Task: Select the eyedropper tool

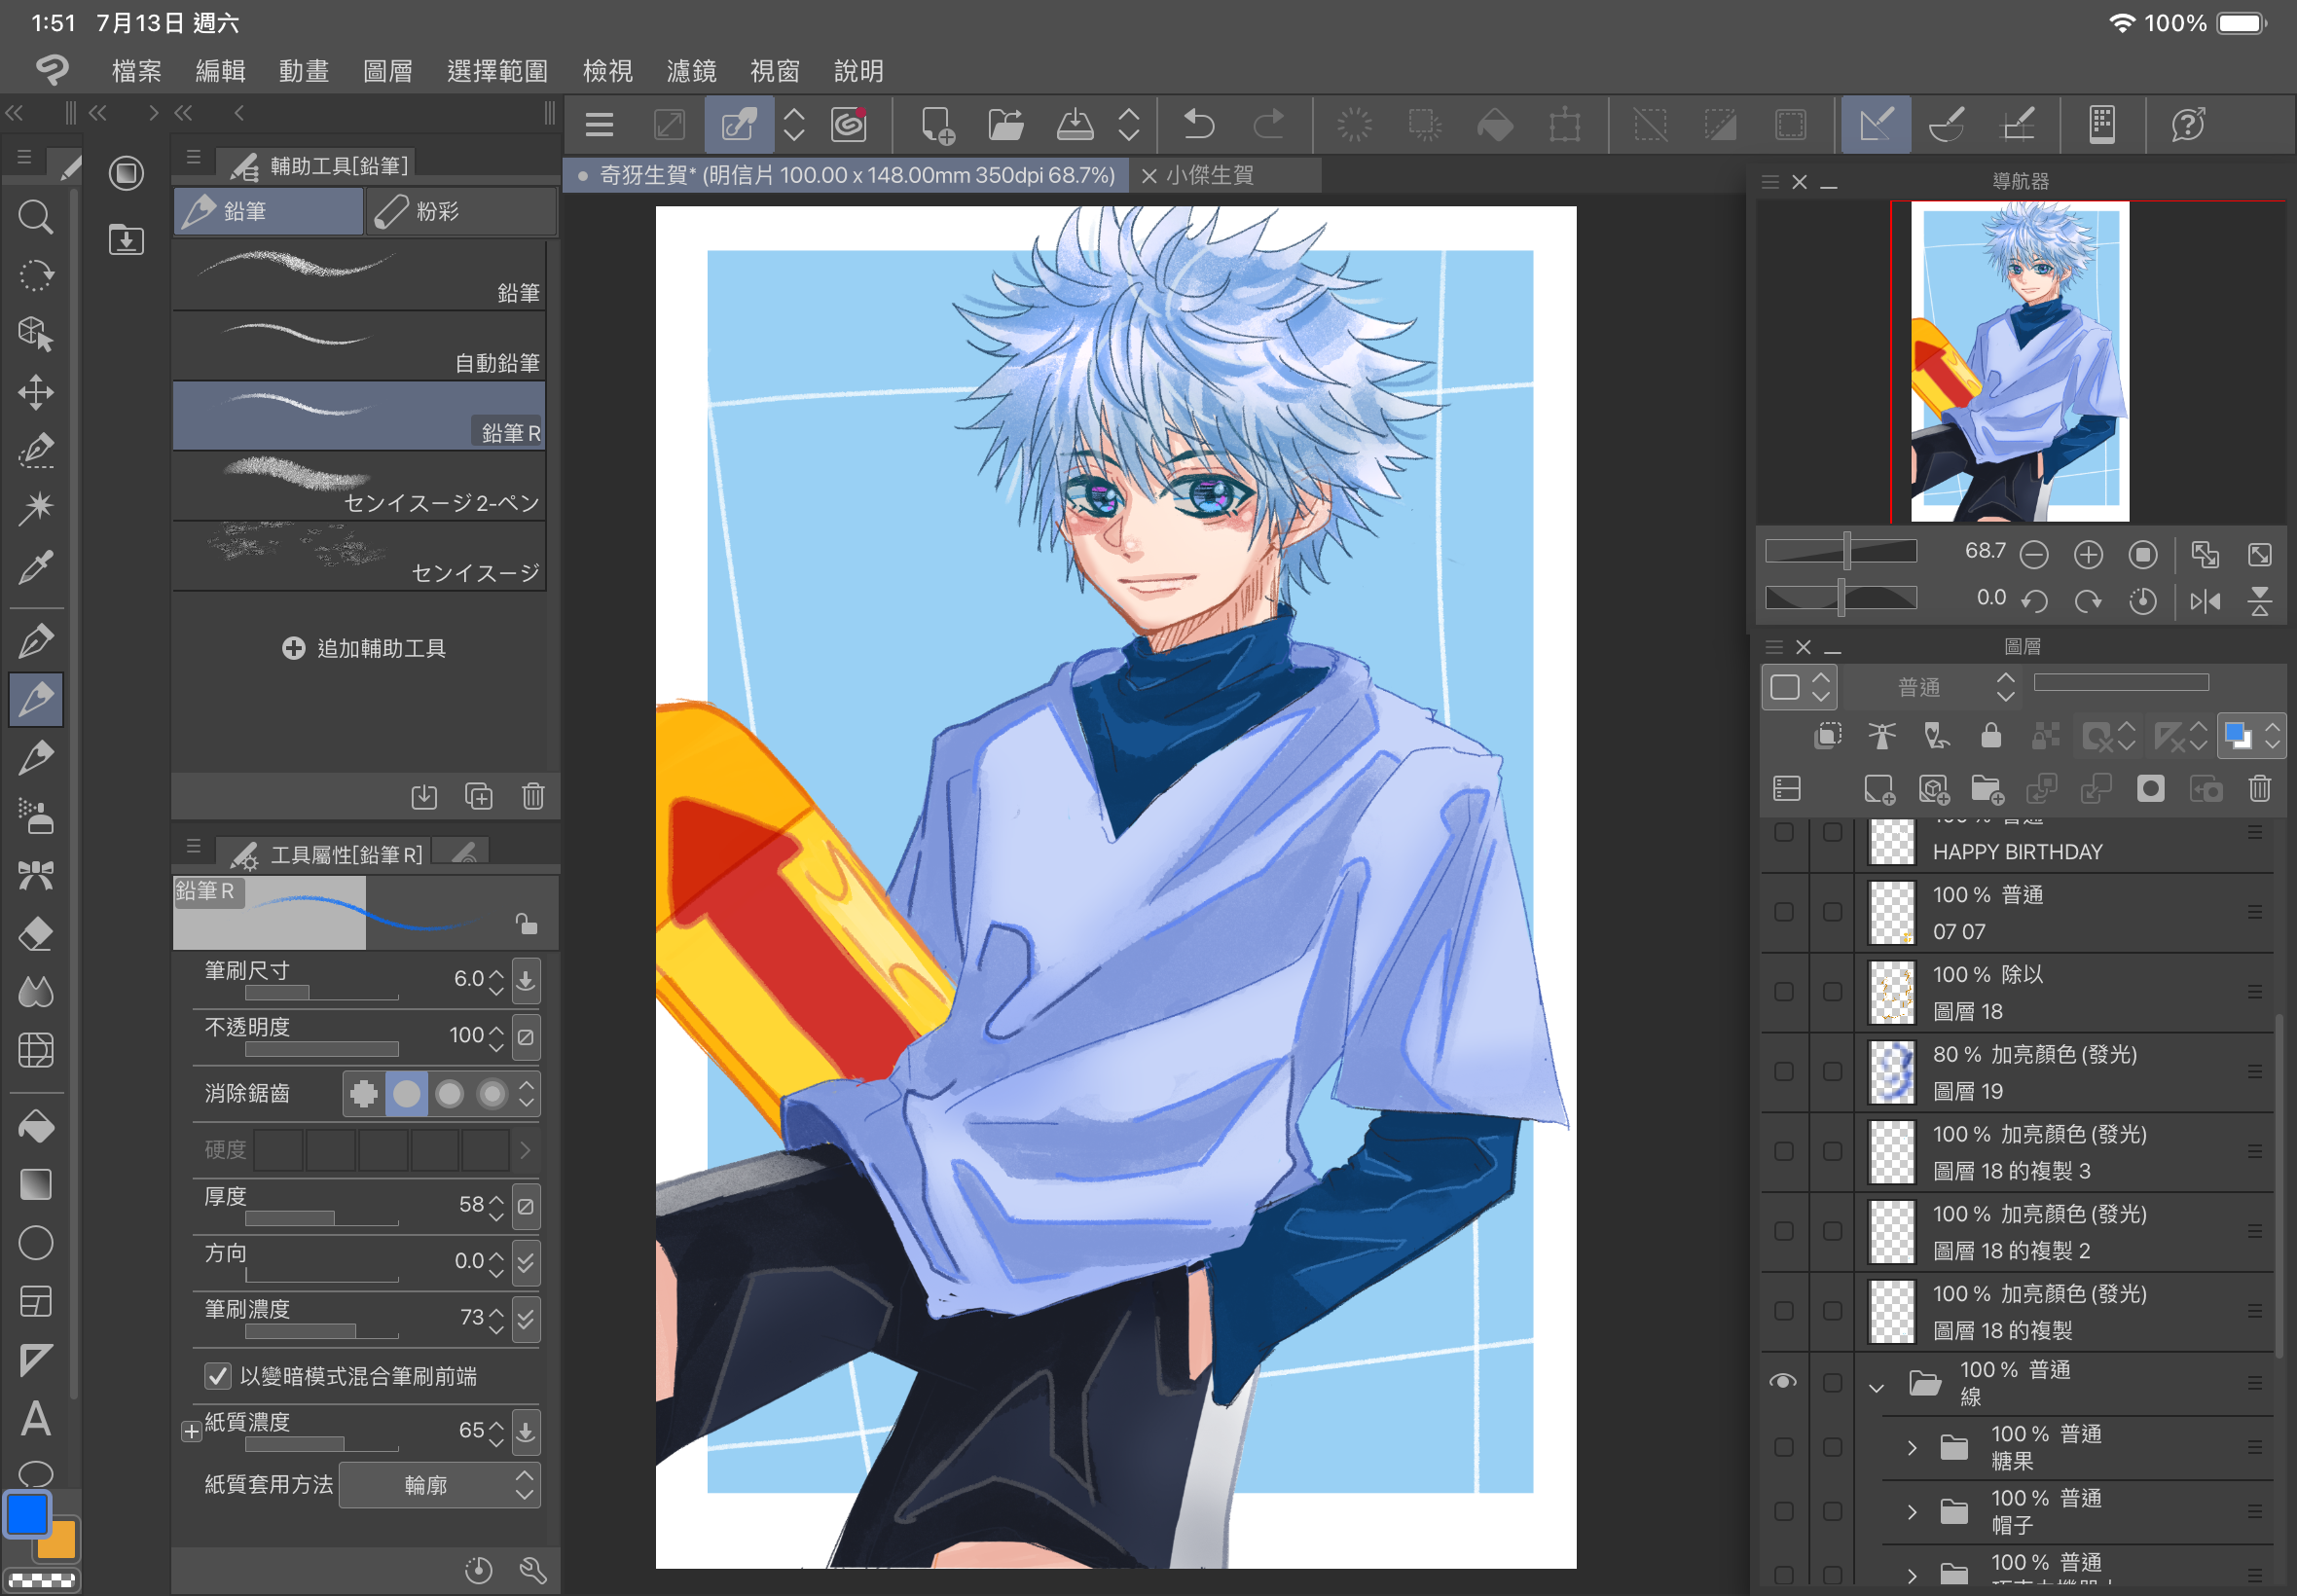Action: click(36, 566)
